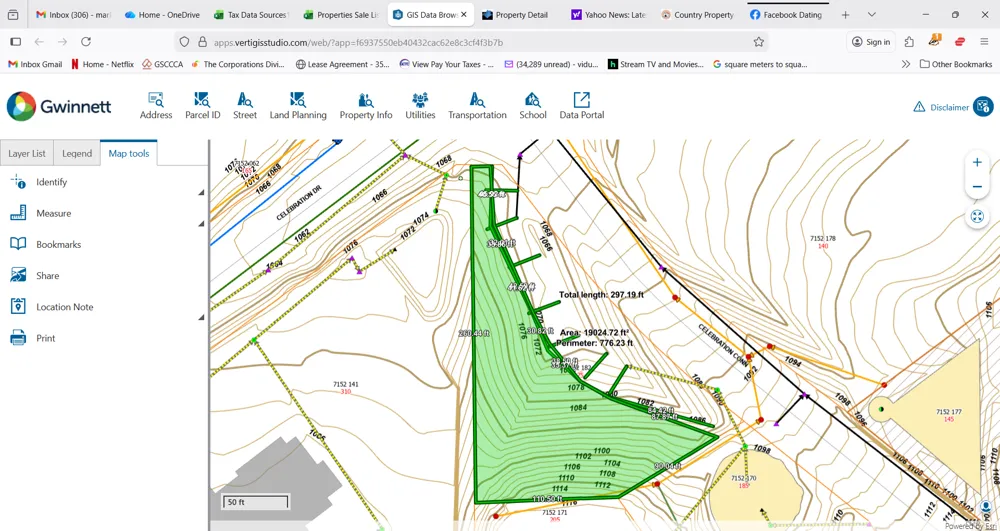Launch the Data Portal link
The height and width of the screenshot is (531, 1000).
pyautogui.click(x=581, y=106)
